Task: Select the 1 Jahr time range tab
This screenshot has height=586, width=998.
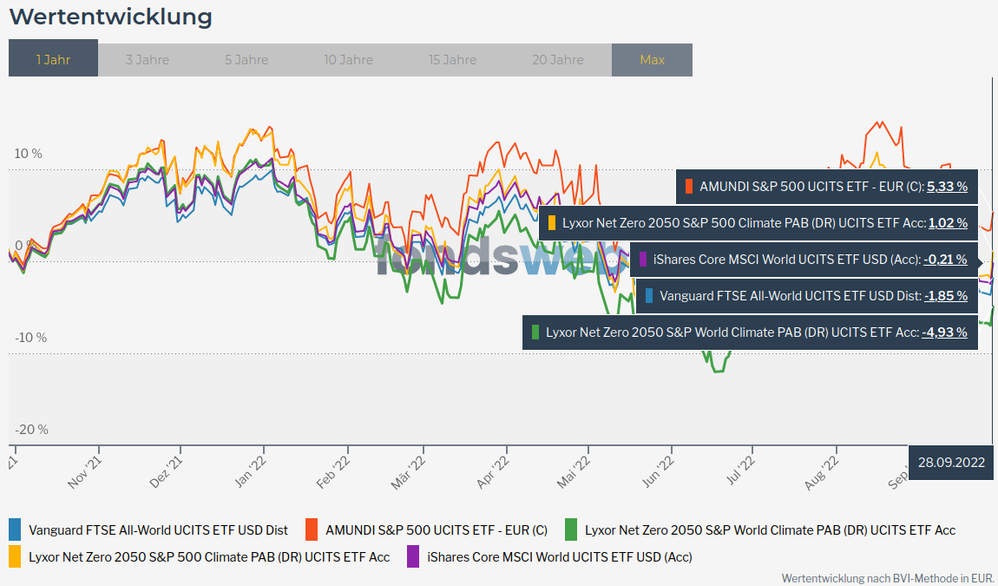Action: (x=53, y=60)
